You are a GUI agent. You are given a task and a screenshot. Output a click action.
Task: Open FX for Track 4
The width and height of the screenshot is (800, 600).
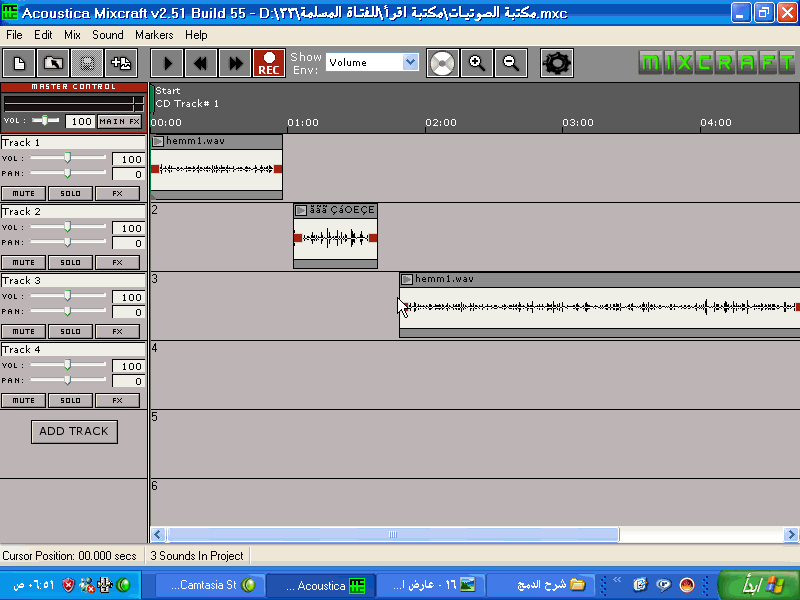point(117,401)
